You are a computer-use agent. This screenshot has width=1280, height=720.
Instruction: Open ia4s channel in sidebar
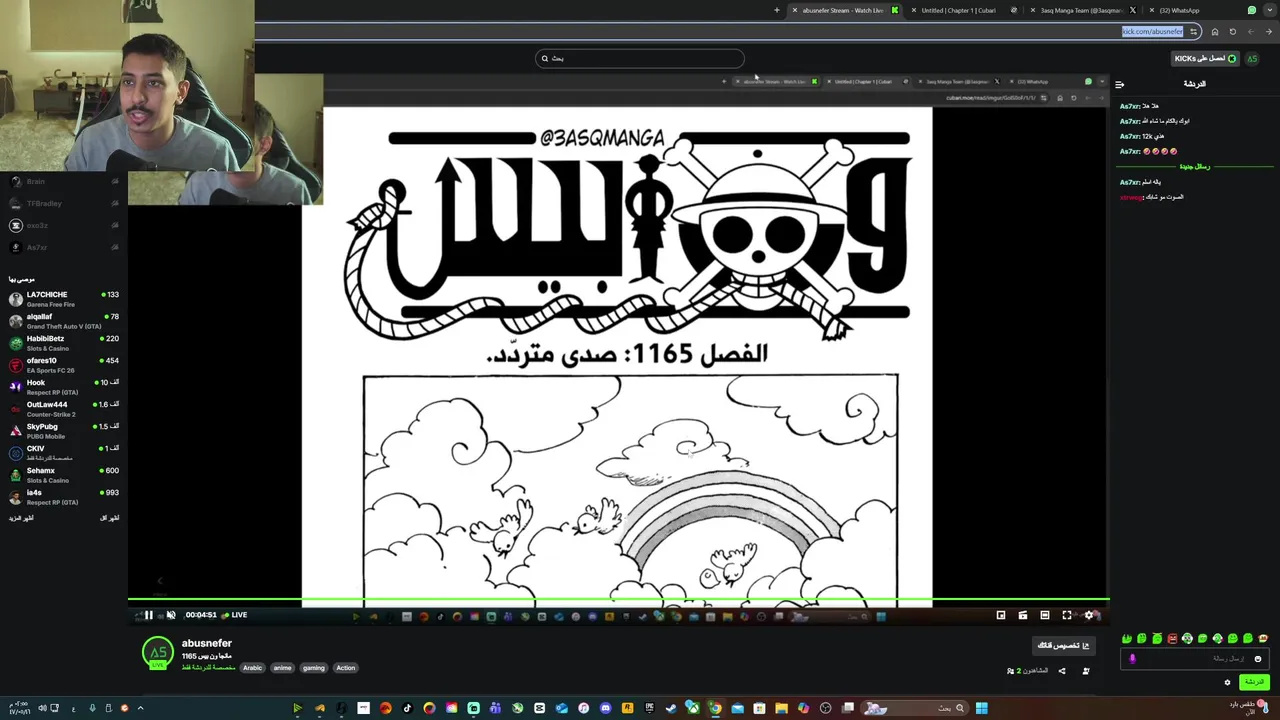(64, 497)
